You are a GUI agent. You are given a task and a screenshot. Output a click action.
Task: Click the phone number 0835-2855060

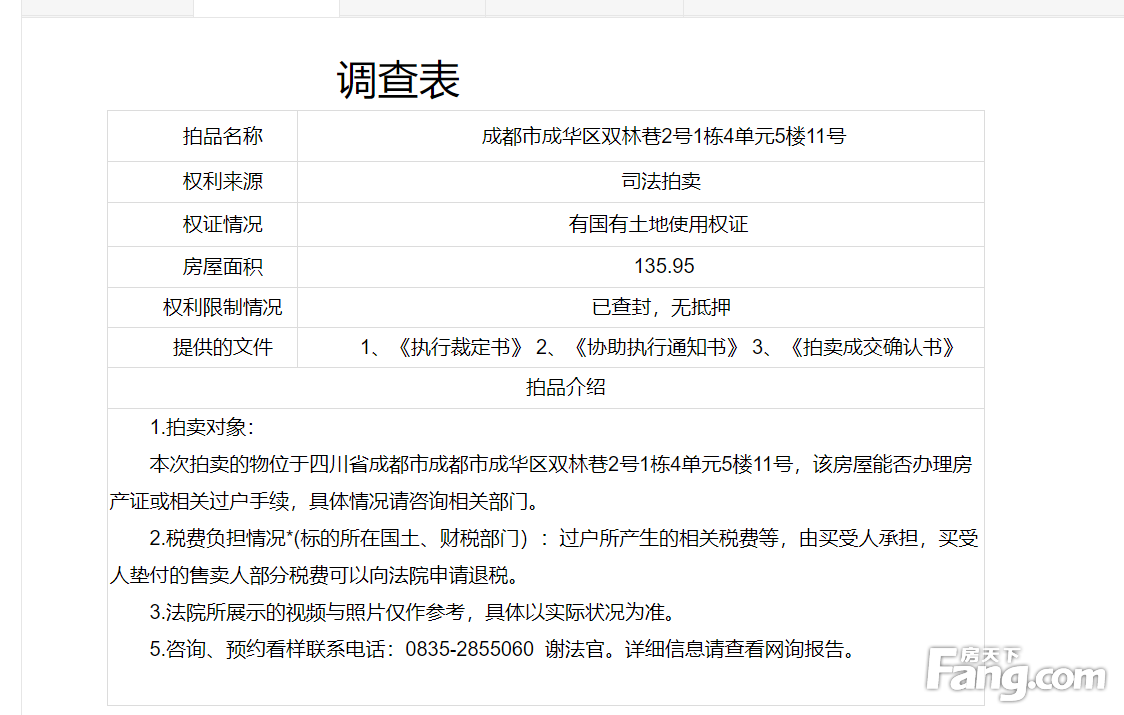tap(469, 649)
